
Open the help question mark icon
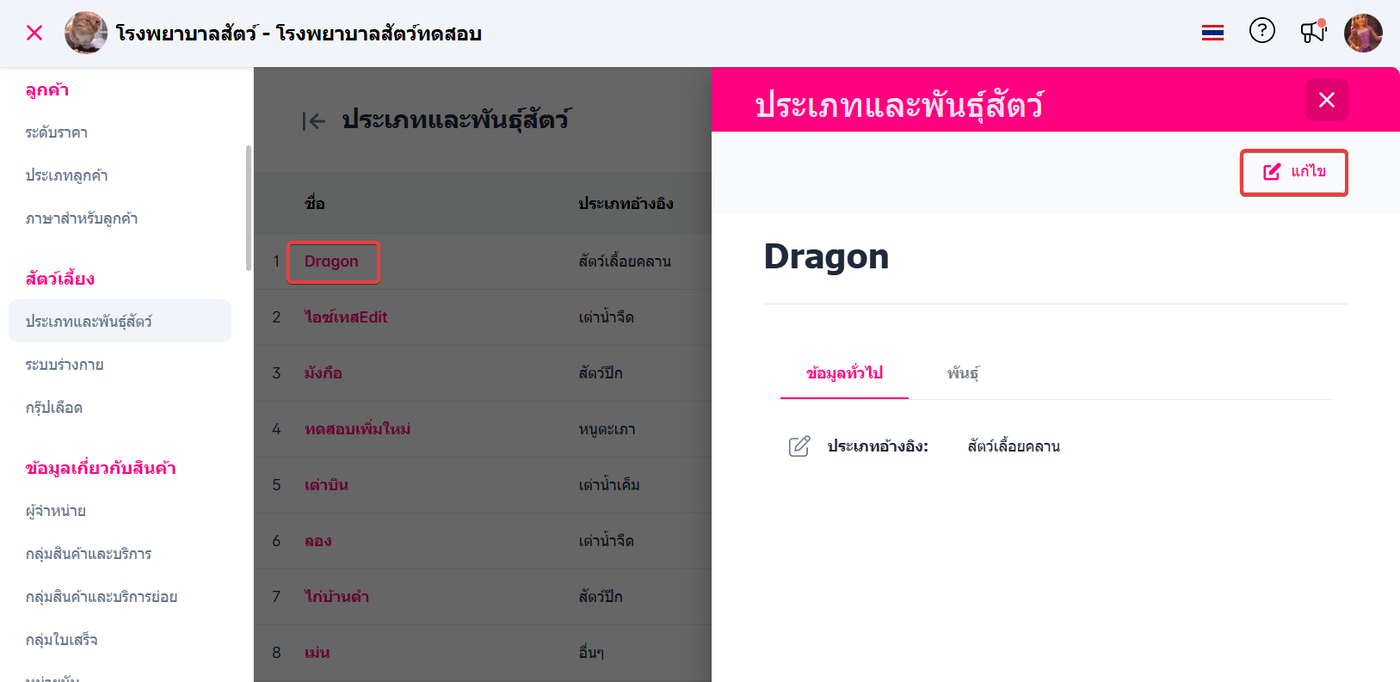coord(1262,31)
